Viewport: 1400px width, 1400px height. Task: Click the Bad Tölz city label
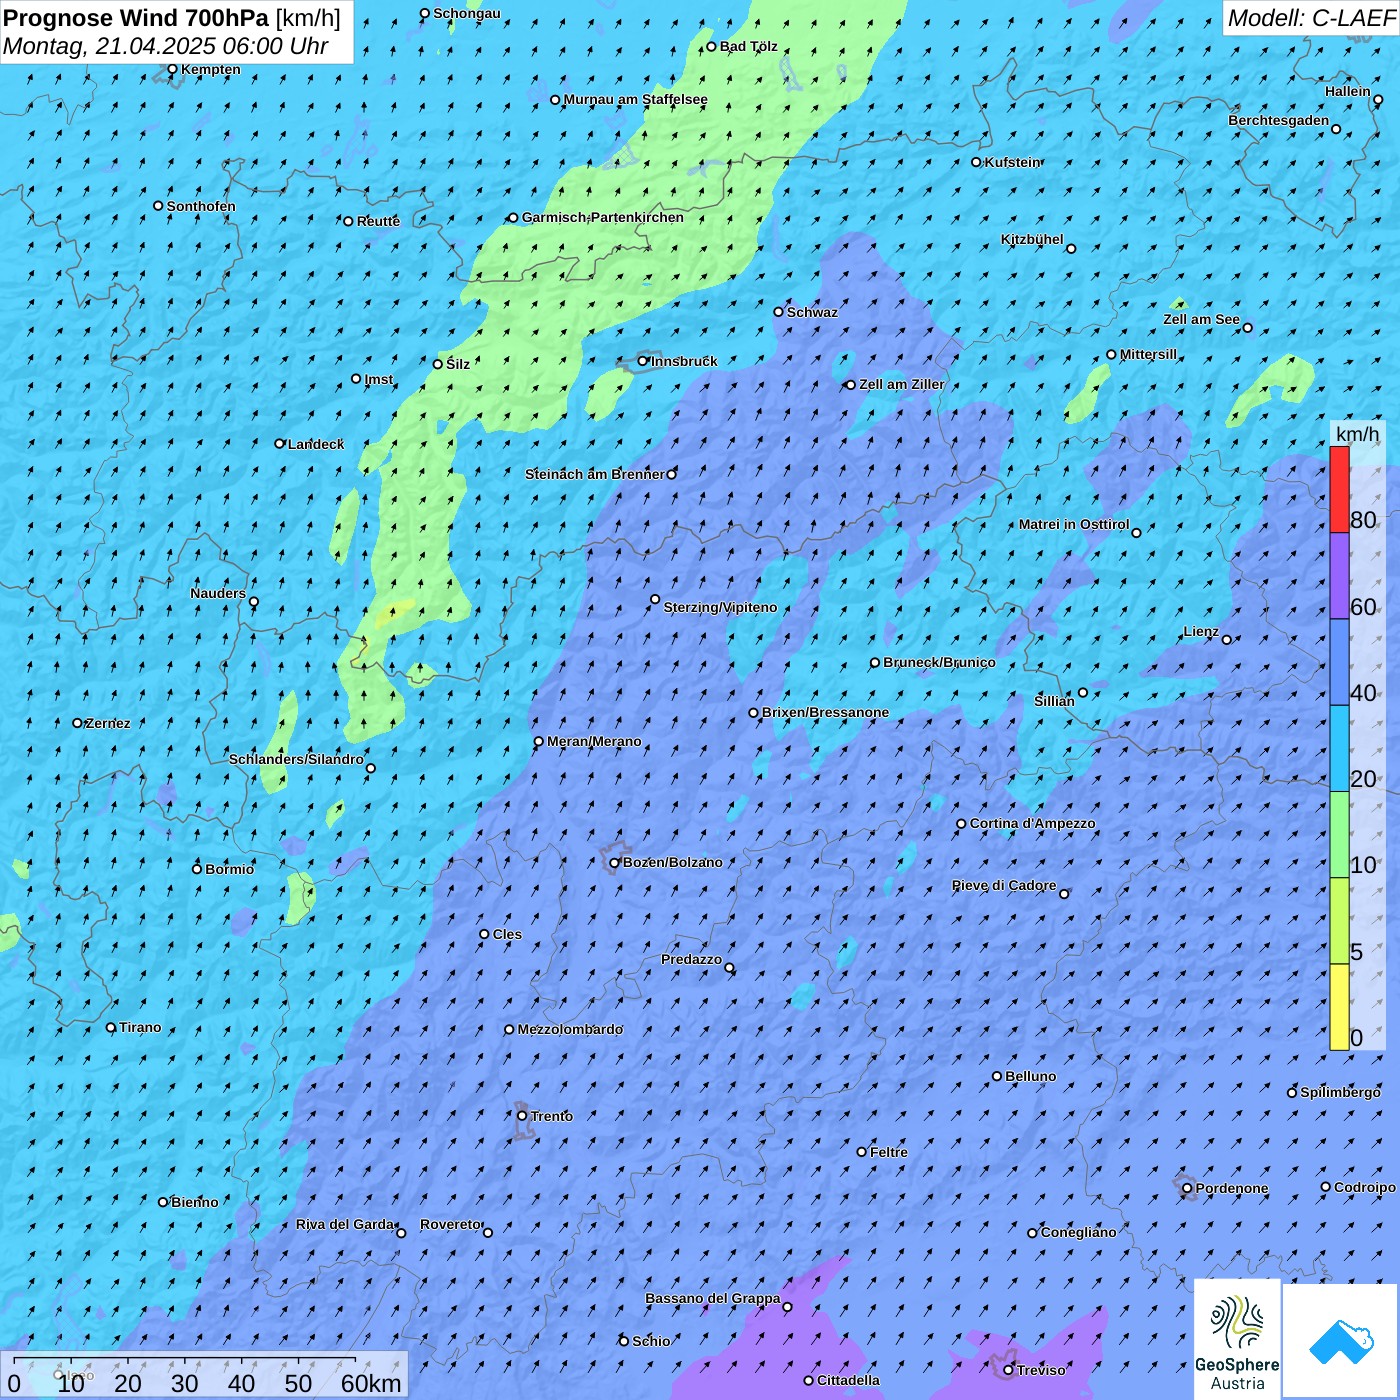click(x=749, y=46)
